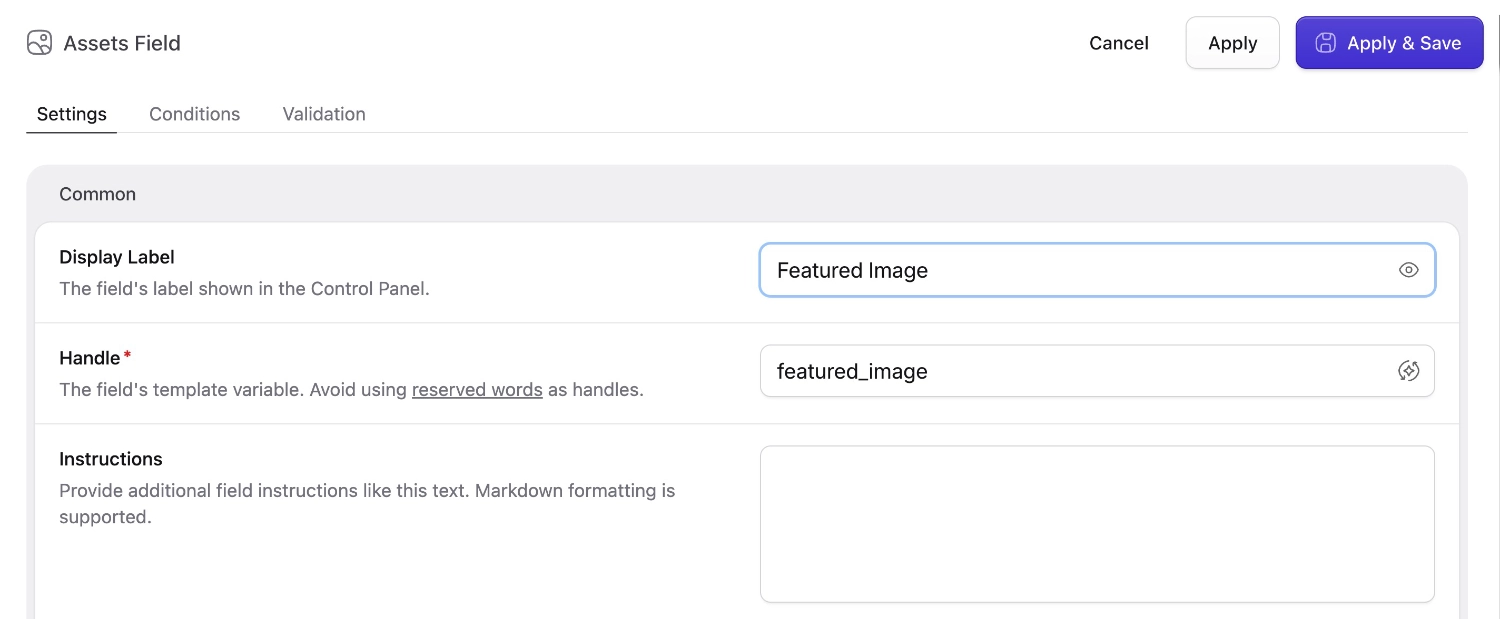Switch to the Conditions tab
1500x619 pixels.
click(x=194, y=113)
